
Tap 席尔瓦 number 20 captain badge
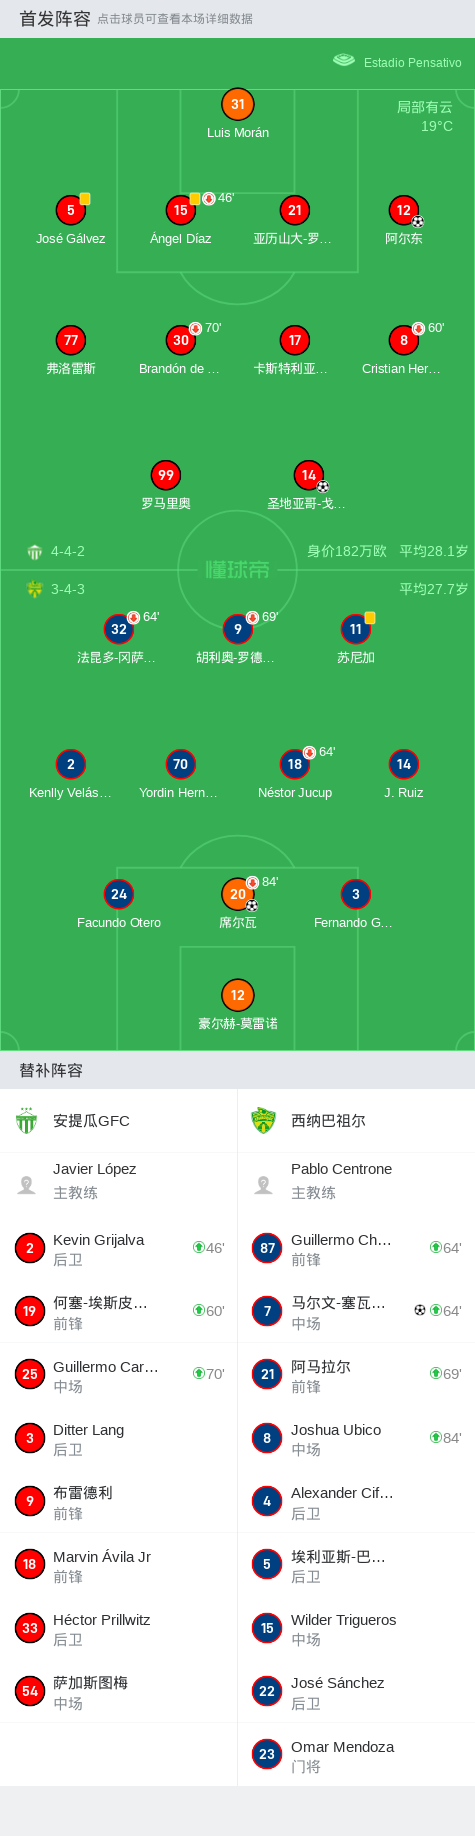click(x=238, y=894)
